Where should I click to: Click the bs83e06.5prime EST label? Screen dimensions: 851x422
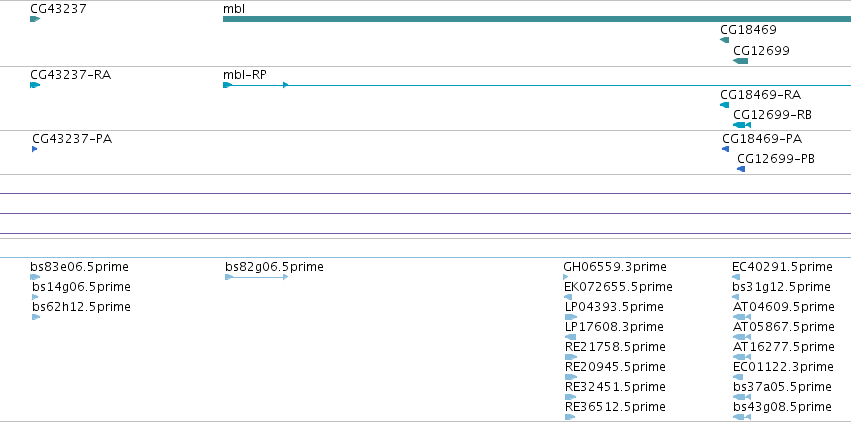[x=80, y=267]
